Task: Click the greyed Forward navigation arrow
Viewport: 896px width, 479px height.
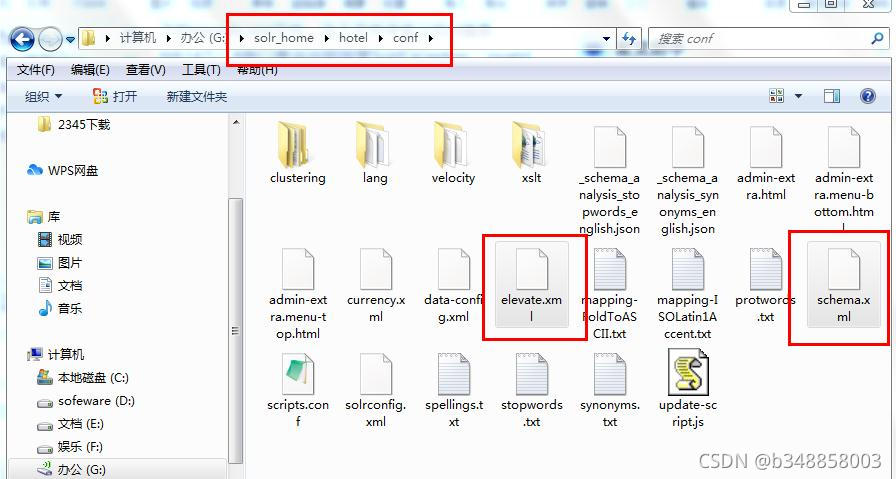Action: pos(50,39)
